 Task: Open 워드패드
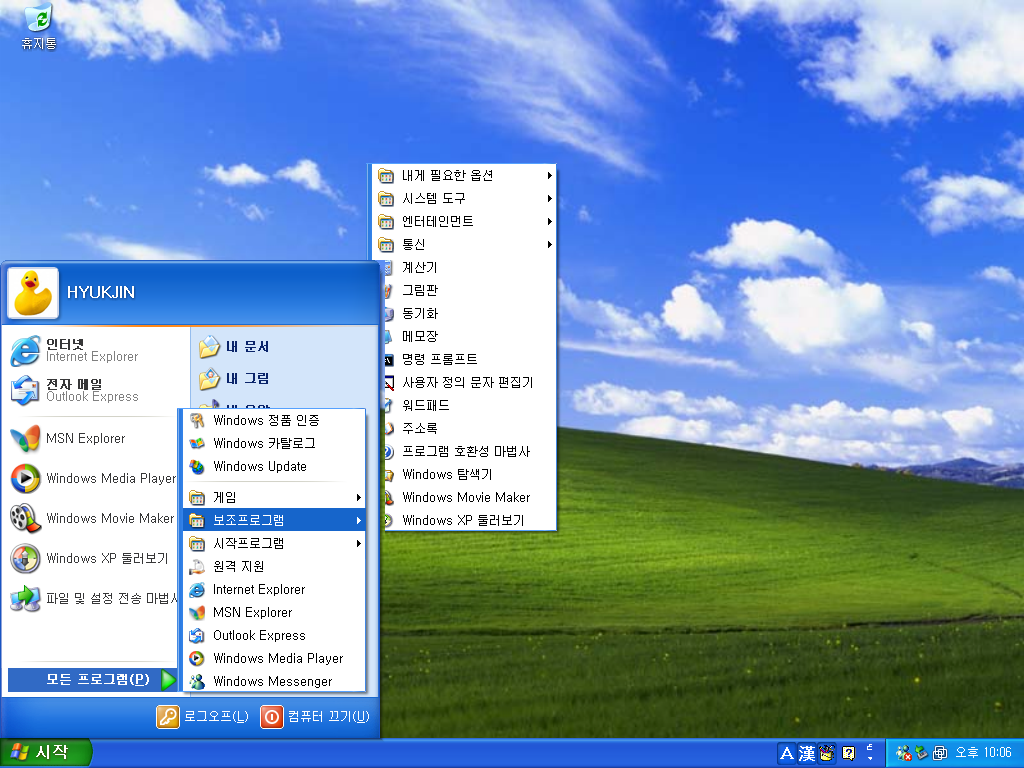pyautogui.click(x=469, y=406)
